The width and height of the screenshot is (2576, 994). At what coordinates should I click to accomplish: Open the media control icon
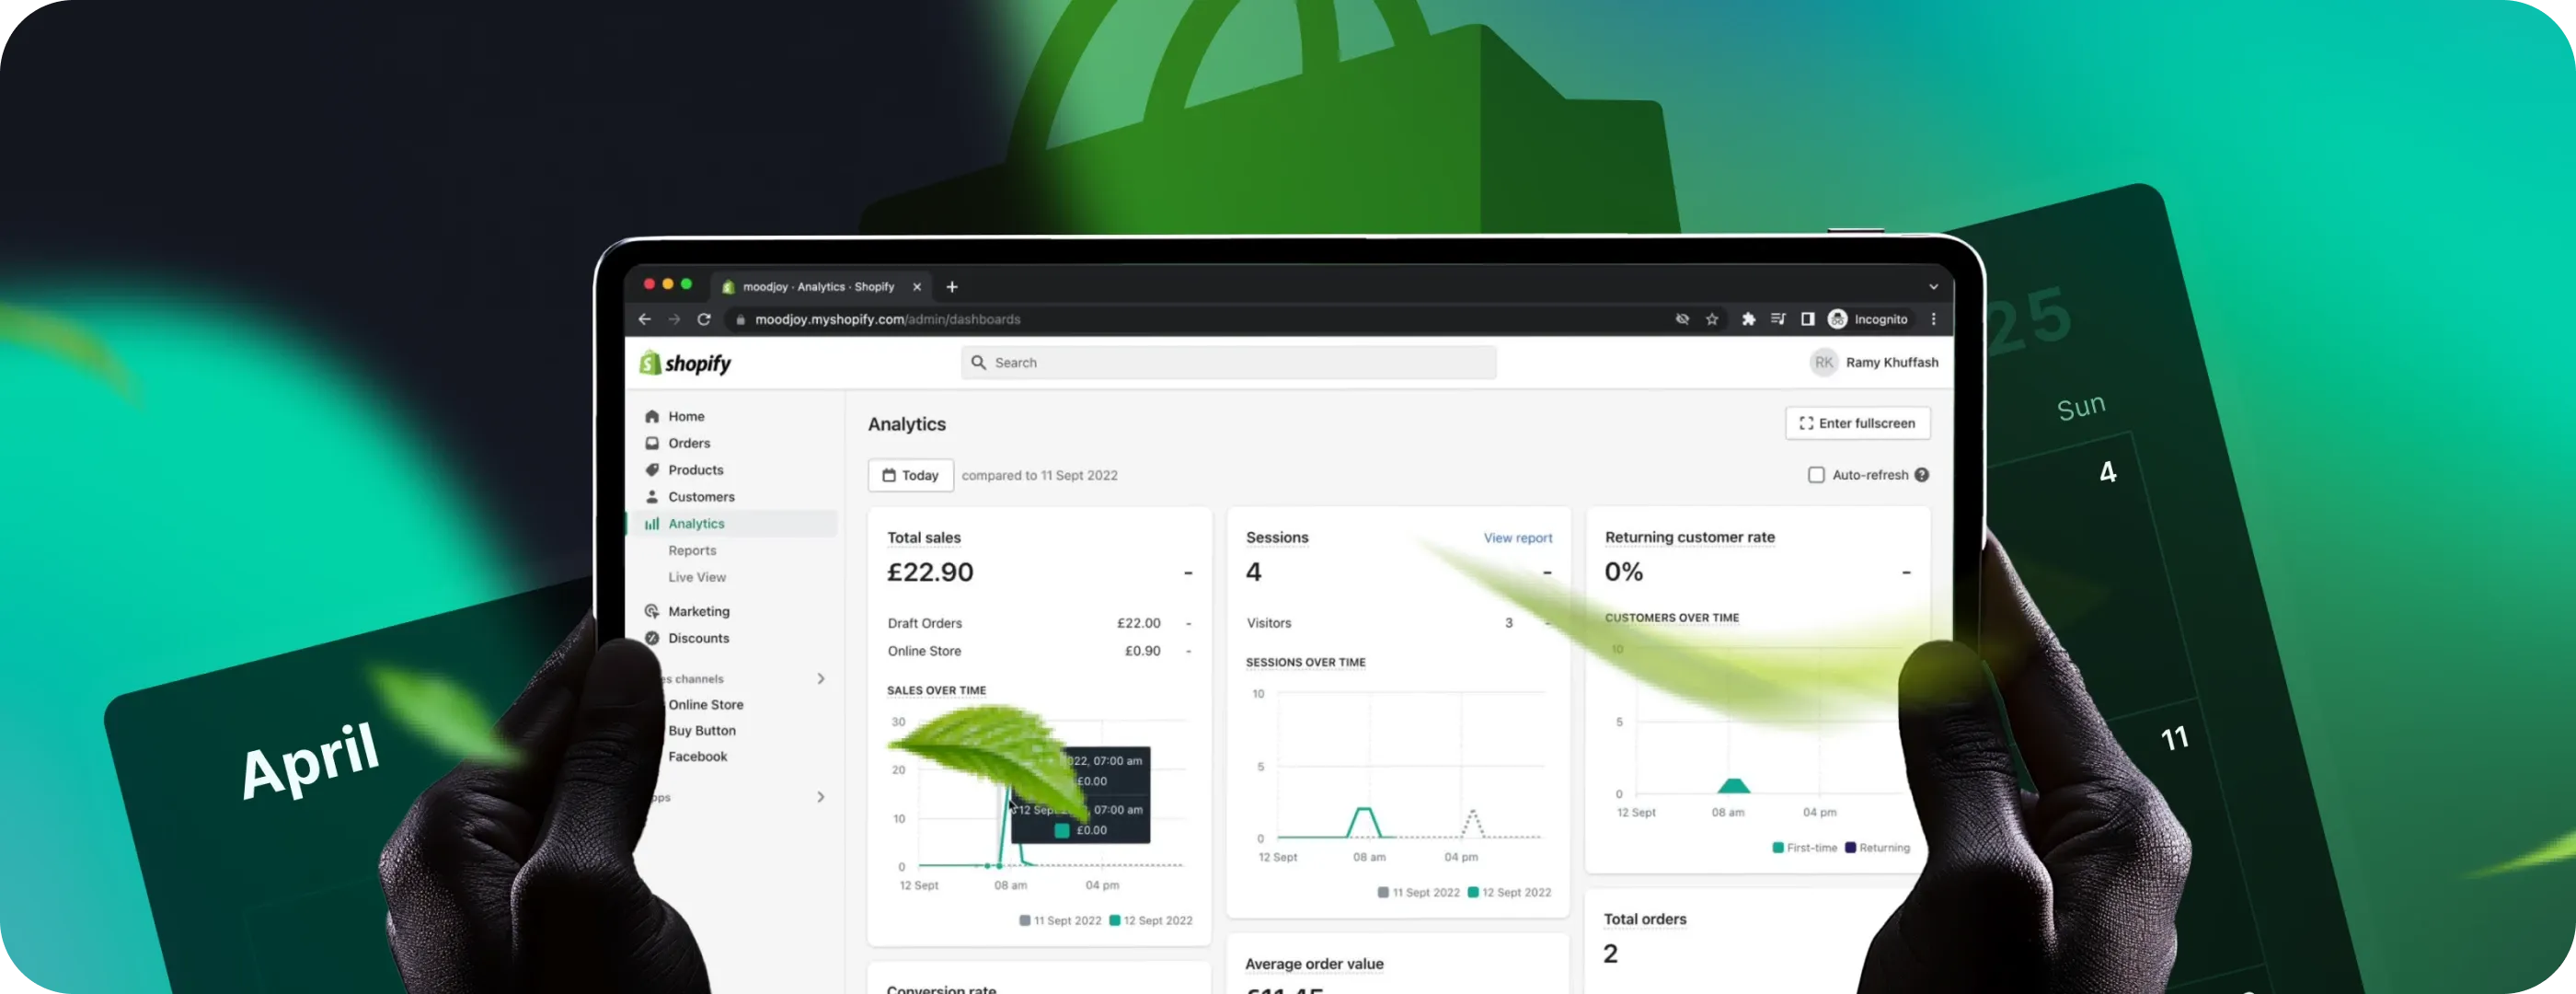[x=1778, y=319]
